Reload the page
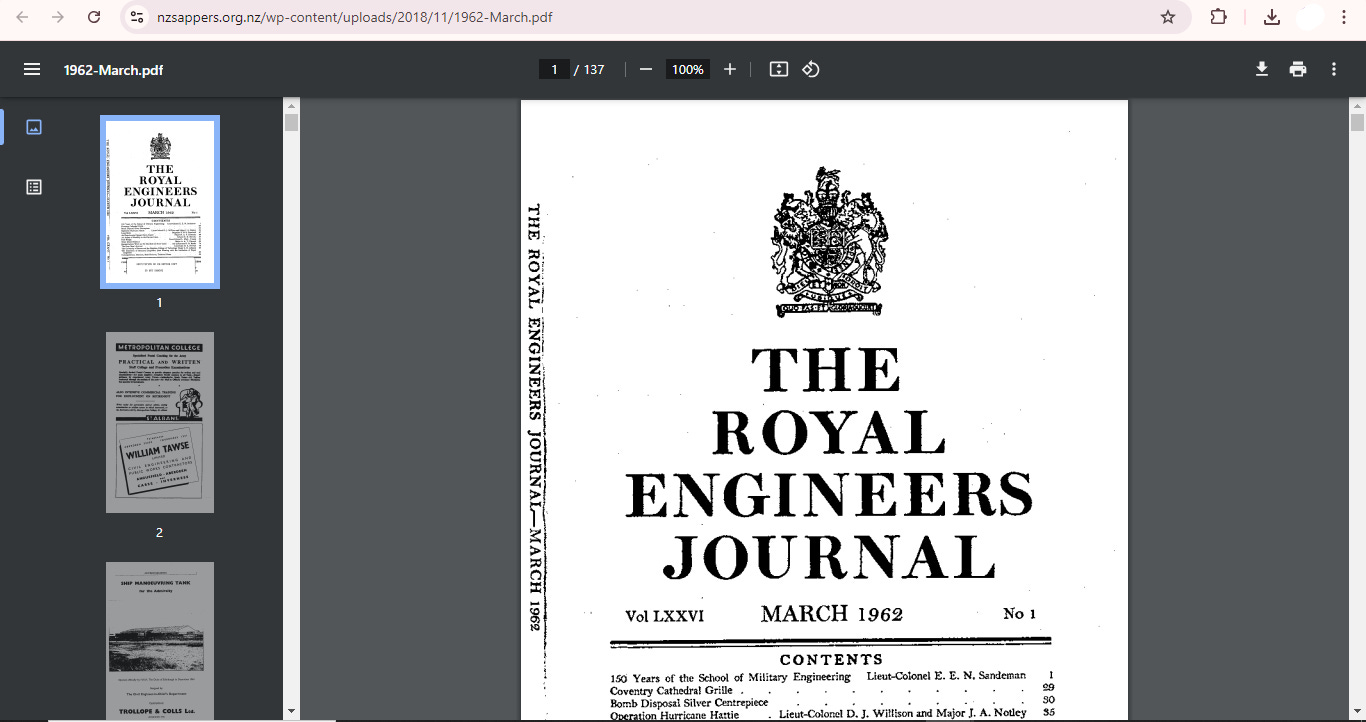 (x=94, y=17)
